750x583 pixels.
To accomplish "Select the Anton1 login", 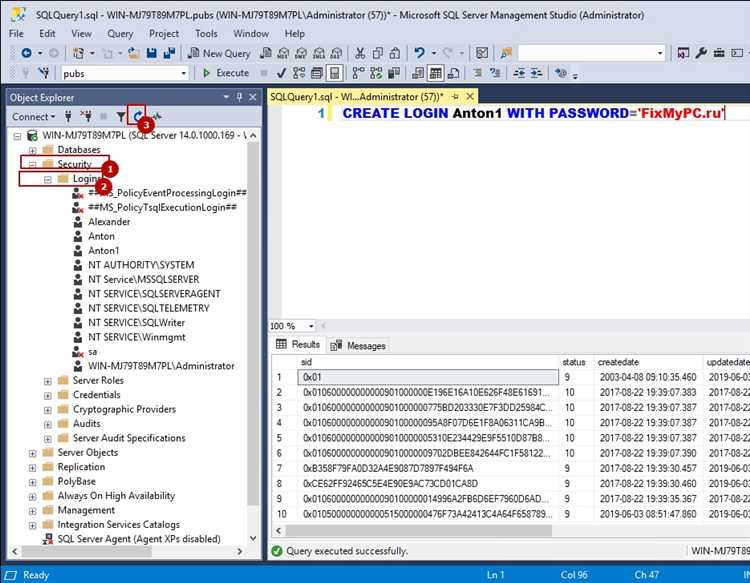I will [x=104, y=251].
